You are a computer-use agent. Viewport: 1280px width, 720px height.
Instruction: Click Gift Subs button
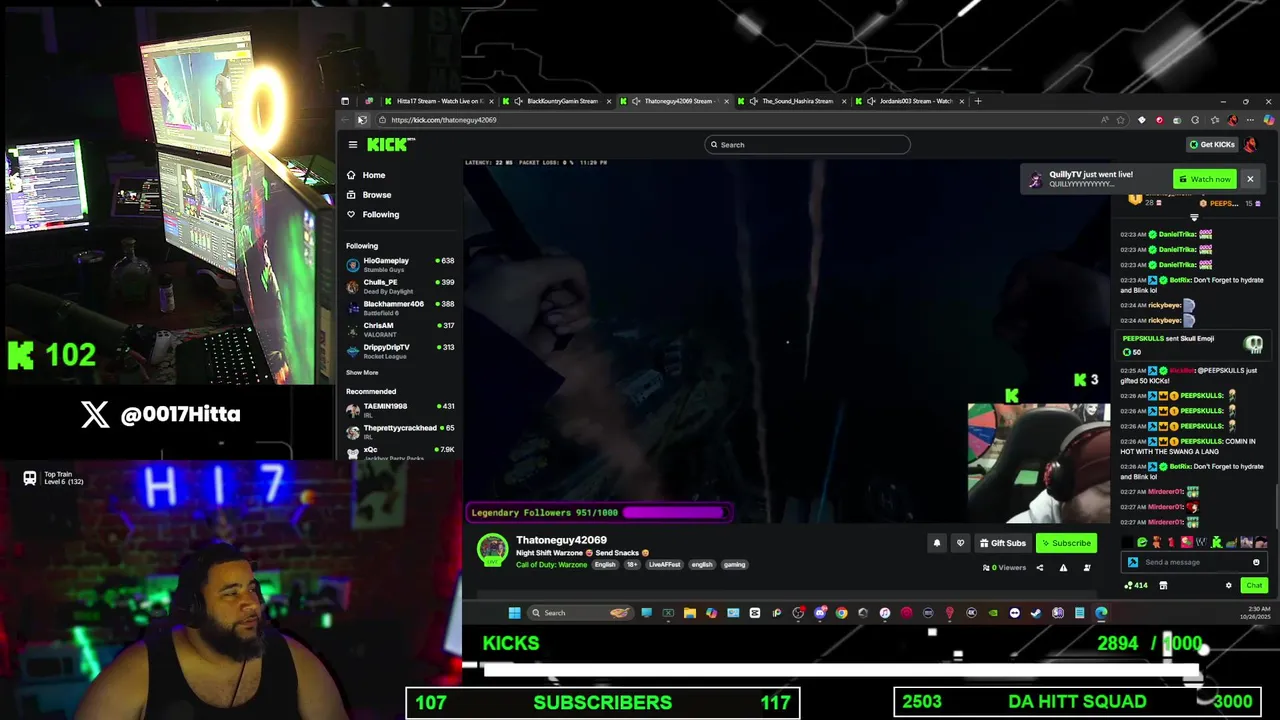click(x=1003, y=543)
